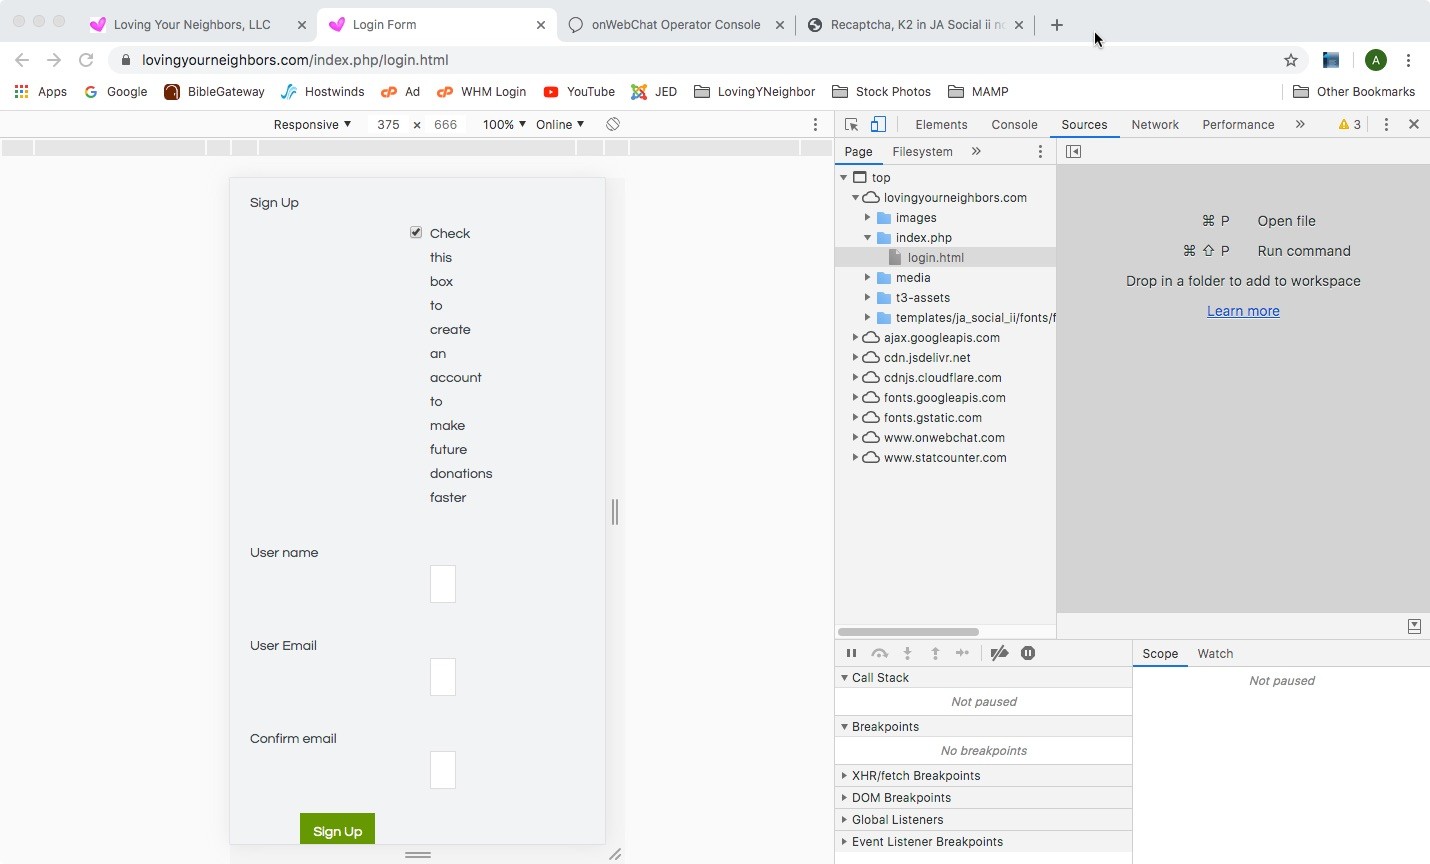
Task: Uncheck the create account checkbox
Action: (x=416, y=233)
